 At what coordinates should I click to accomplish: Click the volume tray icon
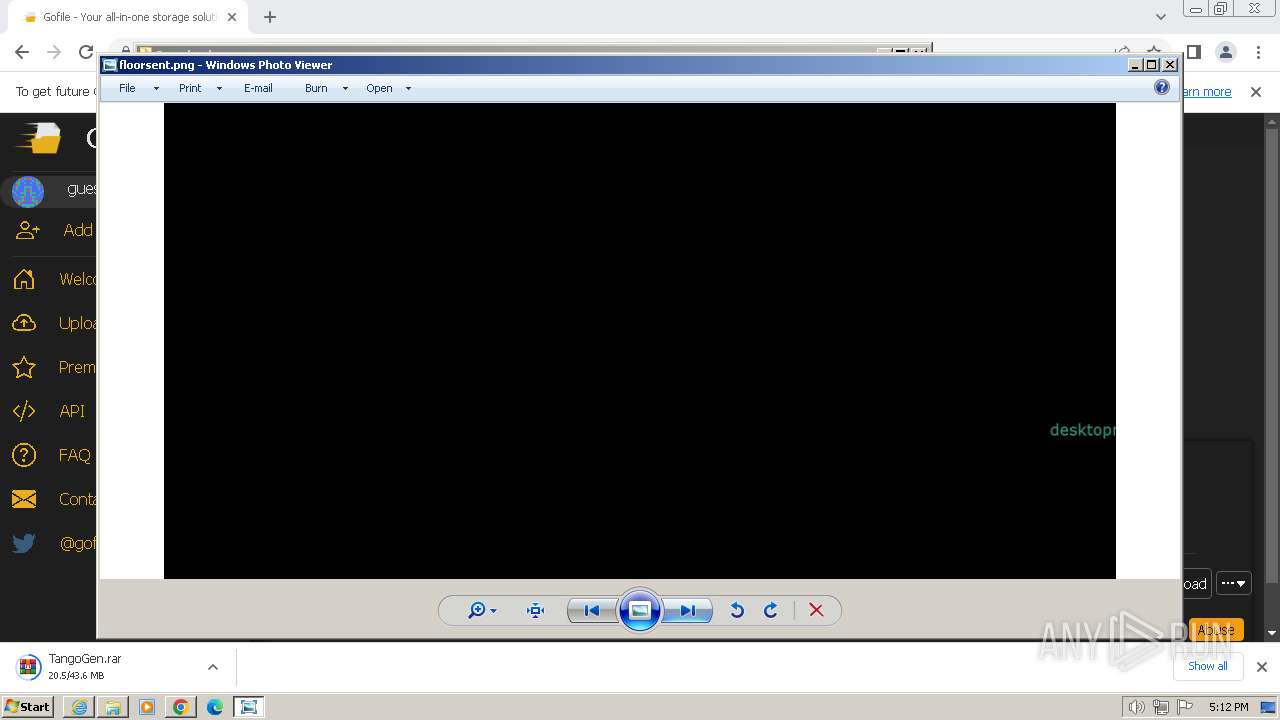pyautogui.click(x=1136, y=707)
